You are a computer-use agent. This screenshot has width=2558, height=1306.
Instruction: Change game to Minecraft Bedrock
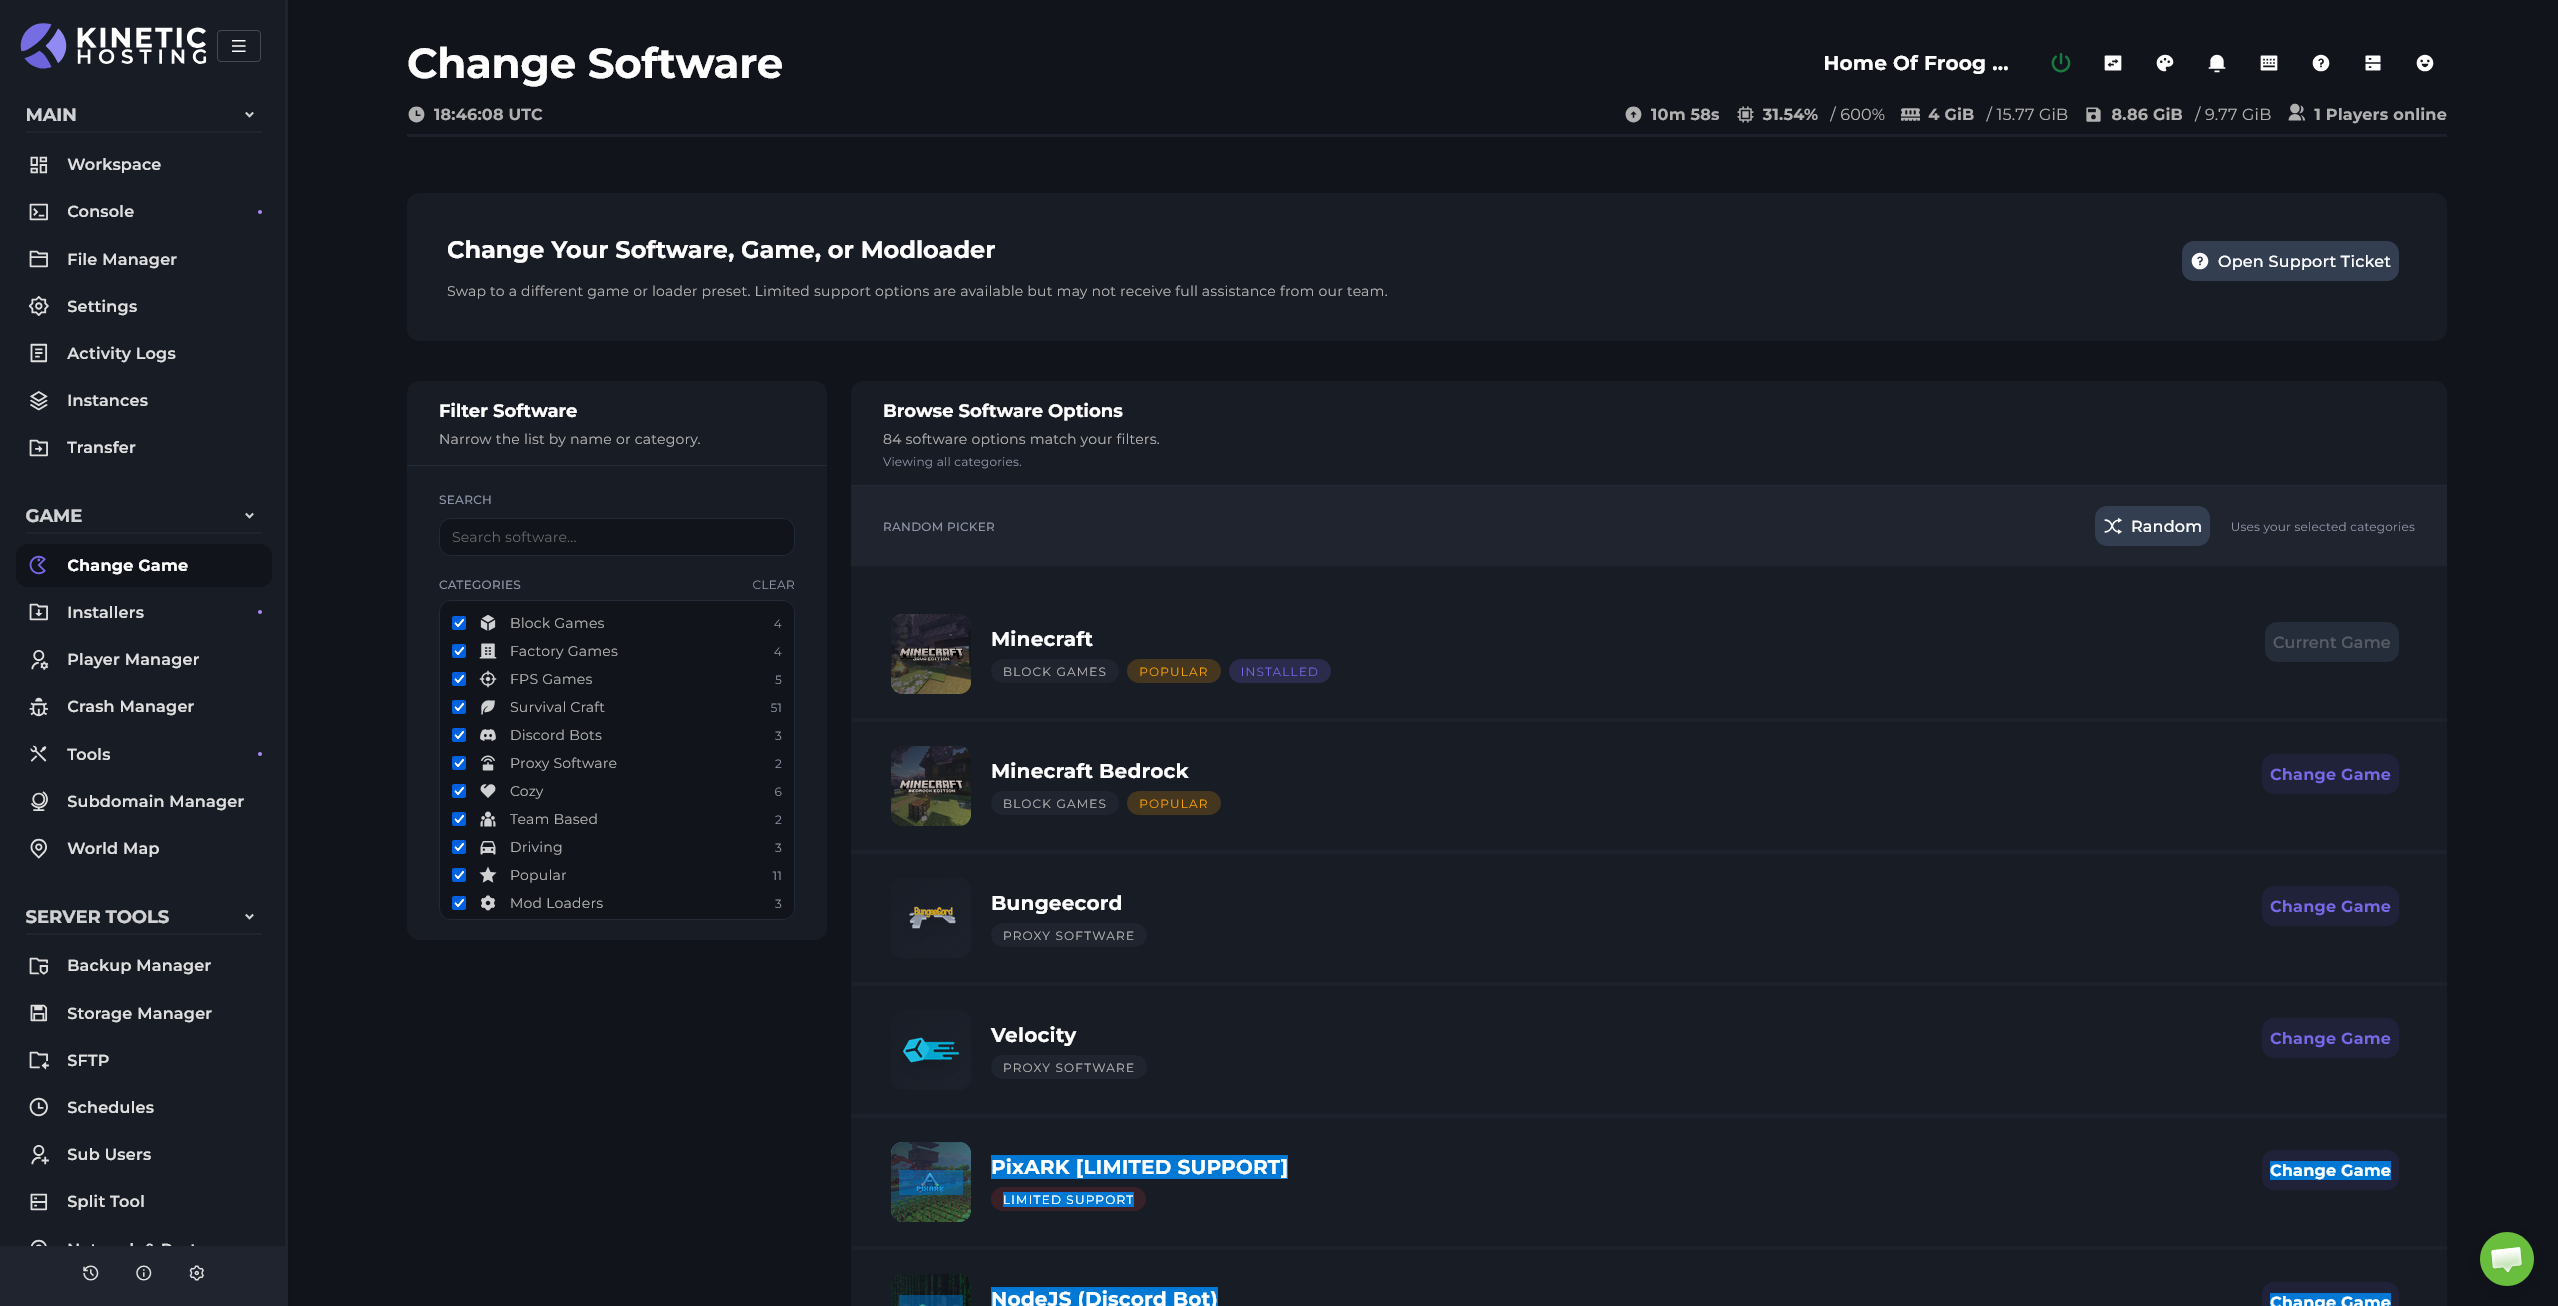click(x=2329, y=774)
